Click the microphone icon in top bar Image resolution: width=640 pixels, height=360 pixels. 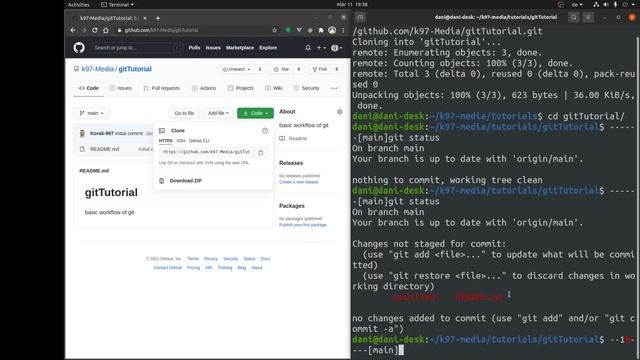tap(616, 4)
